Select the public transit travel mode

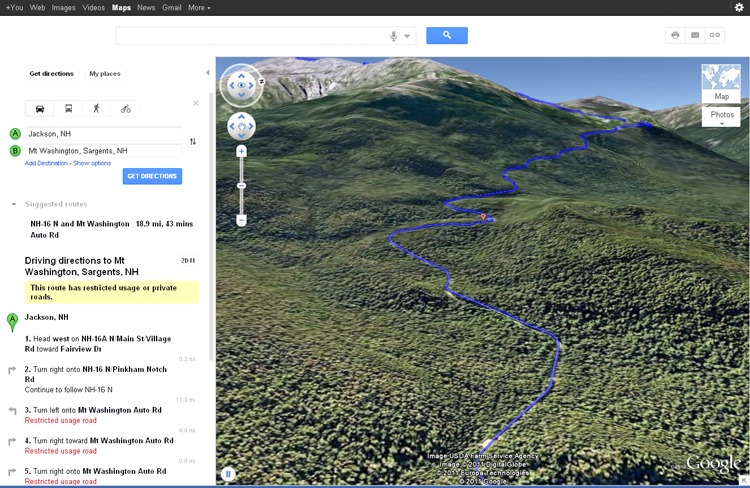68,108
